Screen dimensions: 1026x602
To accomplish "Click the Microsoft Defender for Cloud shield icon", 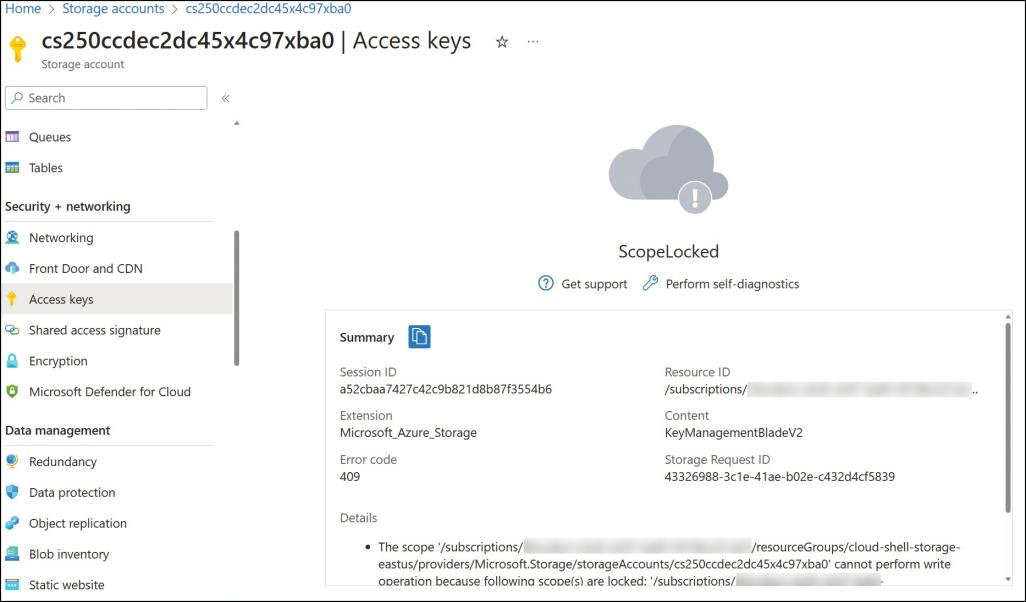I will click(12, 391).
